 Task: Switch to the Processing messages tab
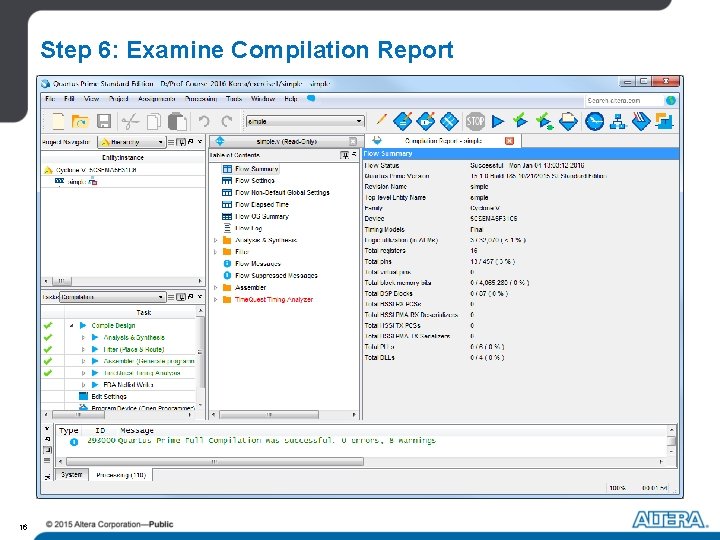[121, 475]
